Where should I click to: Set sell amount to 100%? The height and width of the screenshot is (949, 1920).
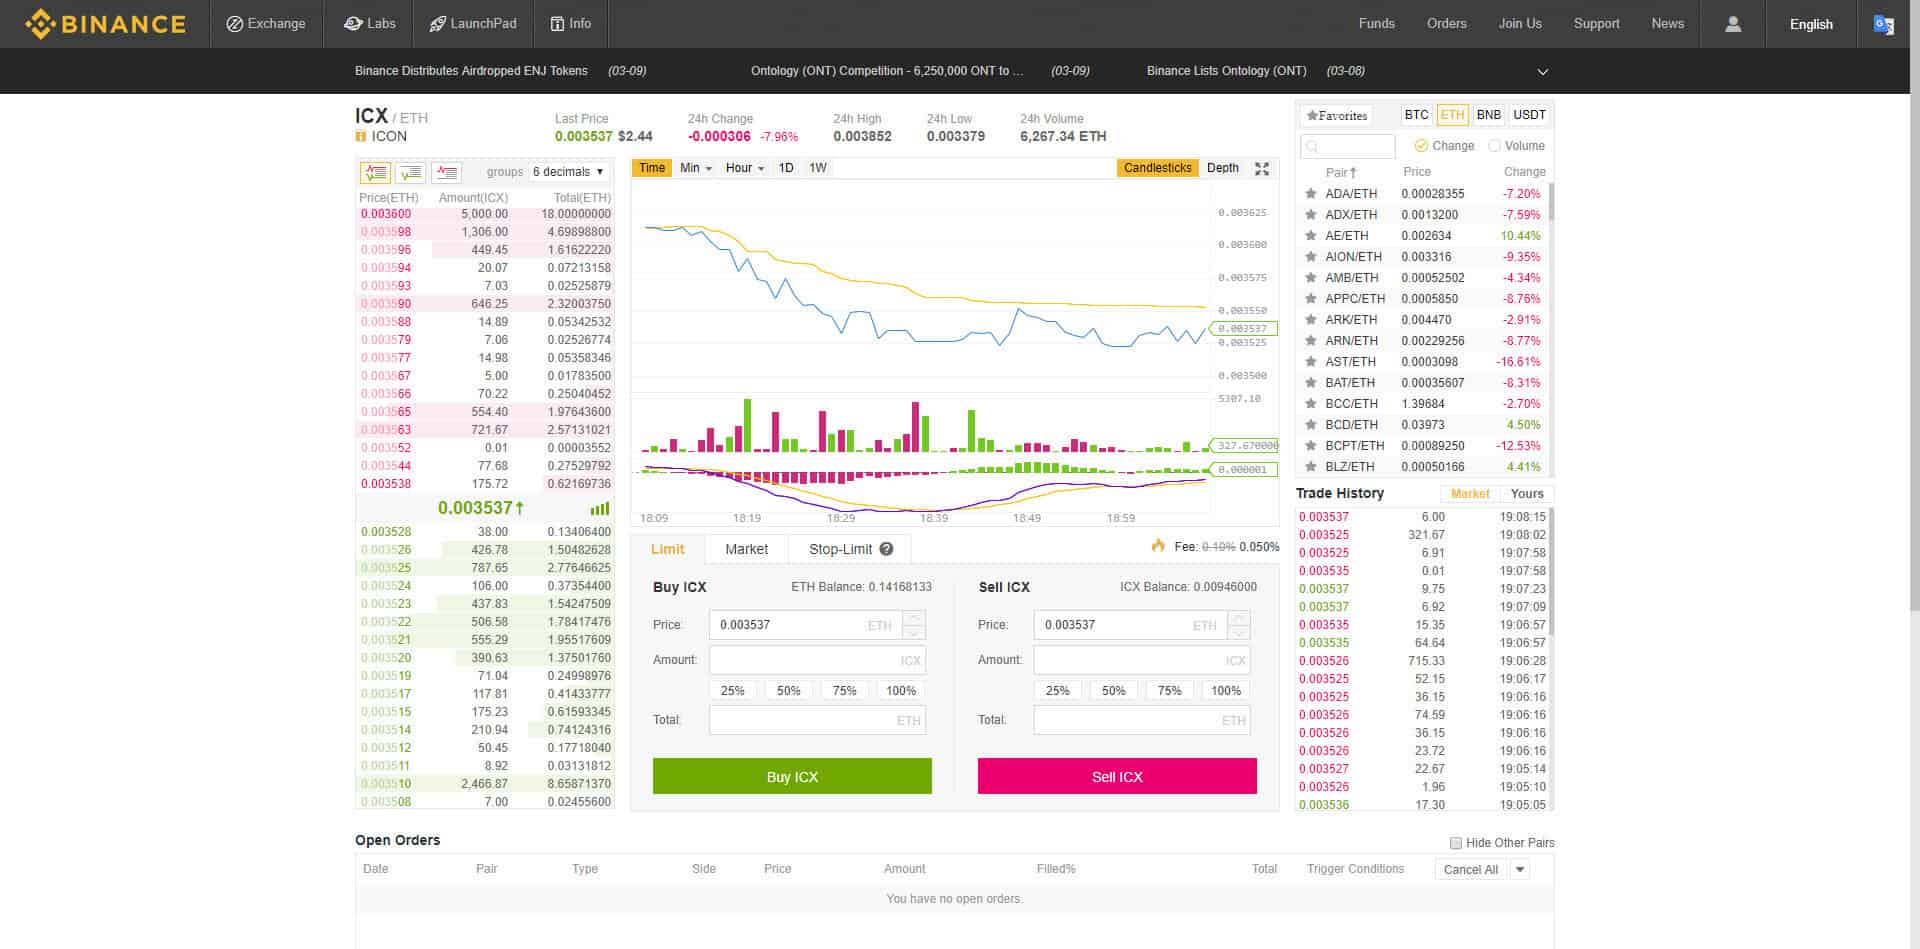coord(1226,691)
